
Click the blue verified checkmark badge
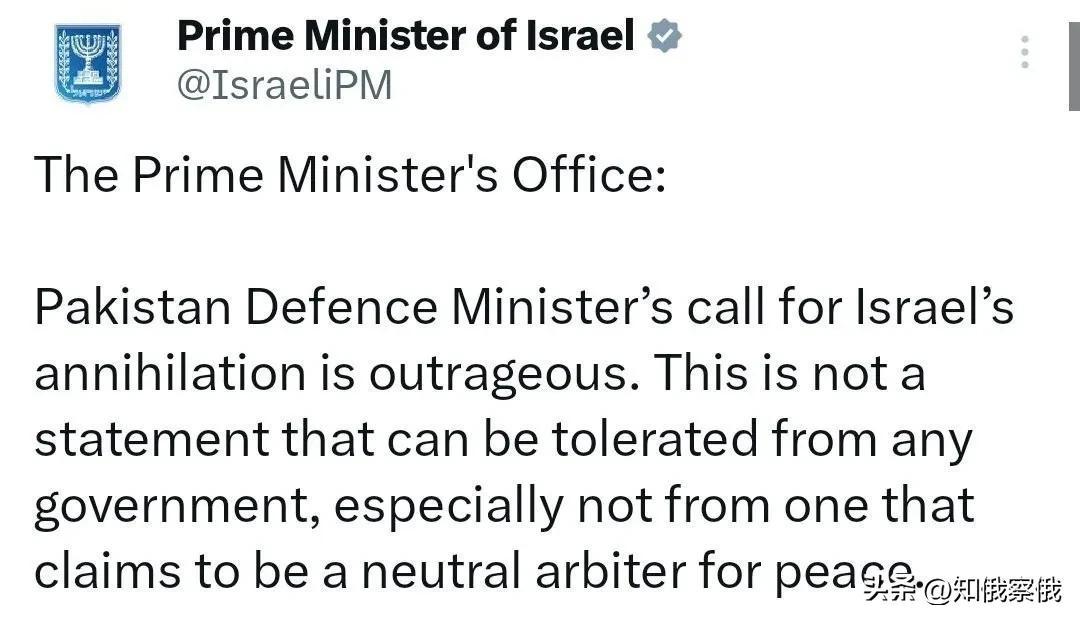point(665,37)
